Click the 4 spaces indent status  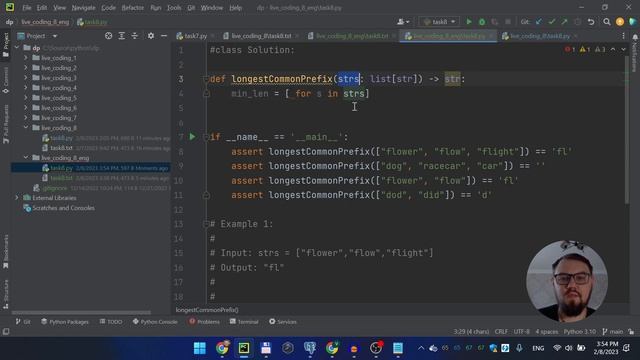click(547, 331)
